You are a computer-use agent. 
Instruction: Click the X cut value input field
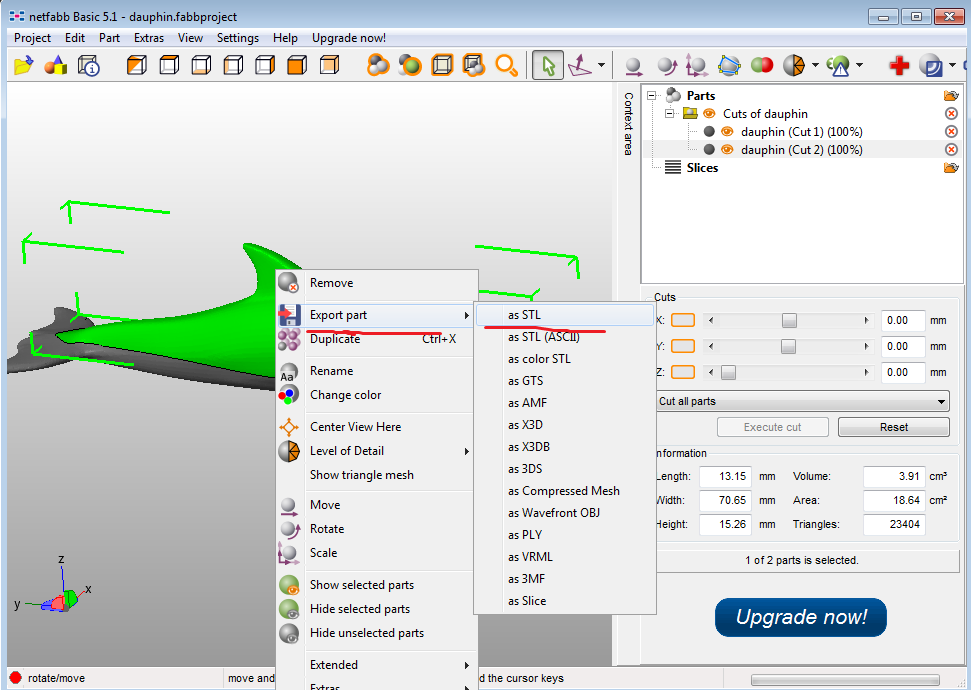point(902,320)
